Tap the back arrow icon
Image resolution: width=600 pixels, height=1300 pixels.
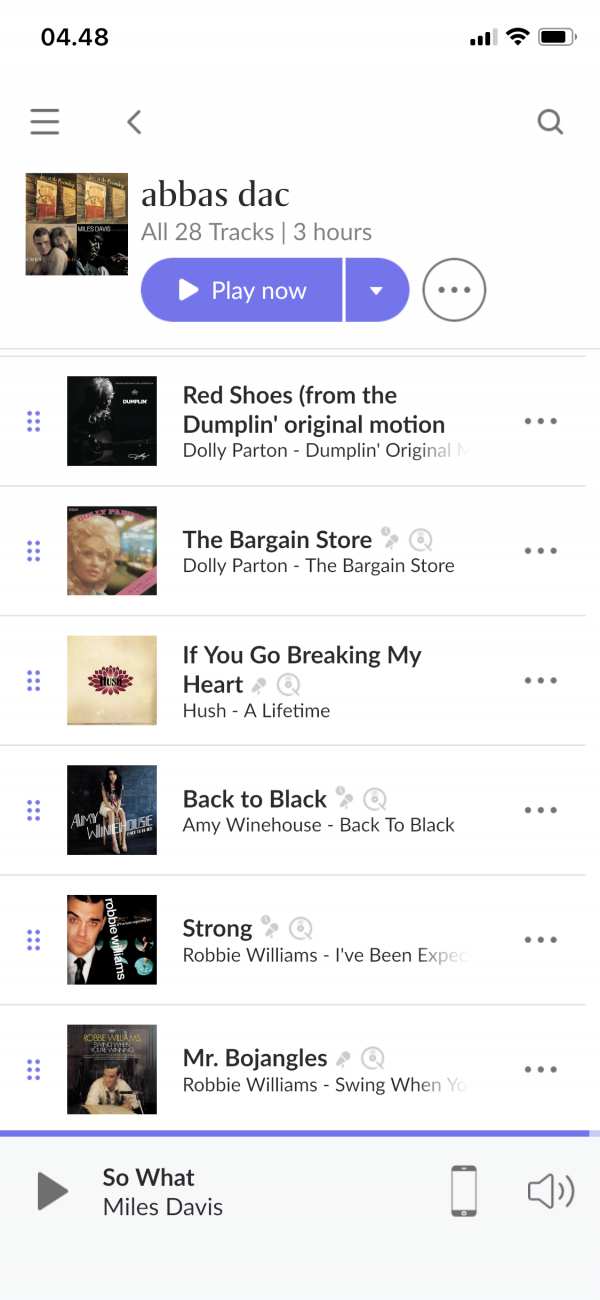coord(134,122)
